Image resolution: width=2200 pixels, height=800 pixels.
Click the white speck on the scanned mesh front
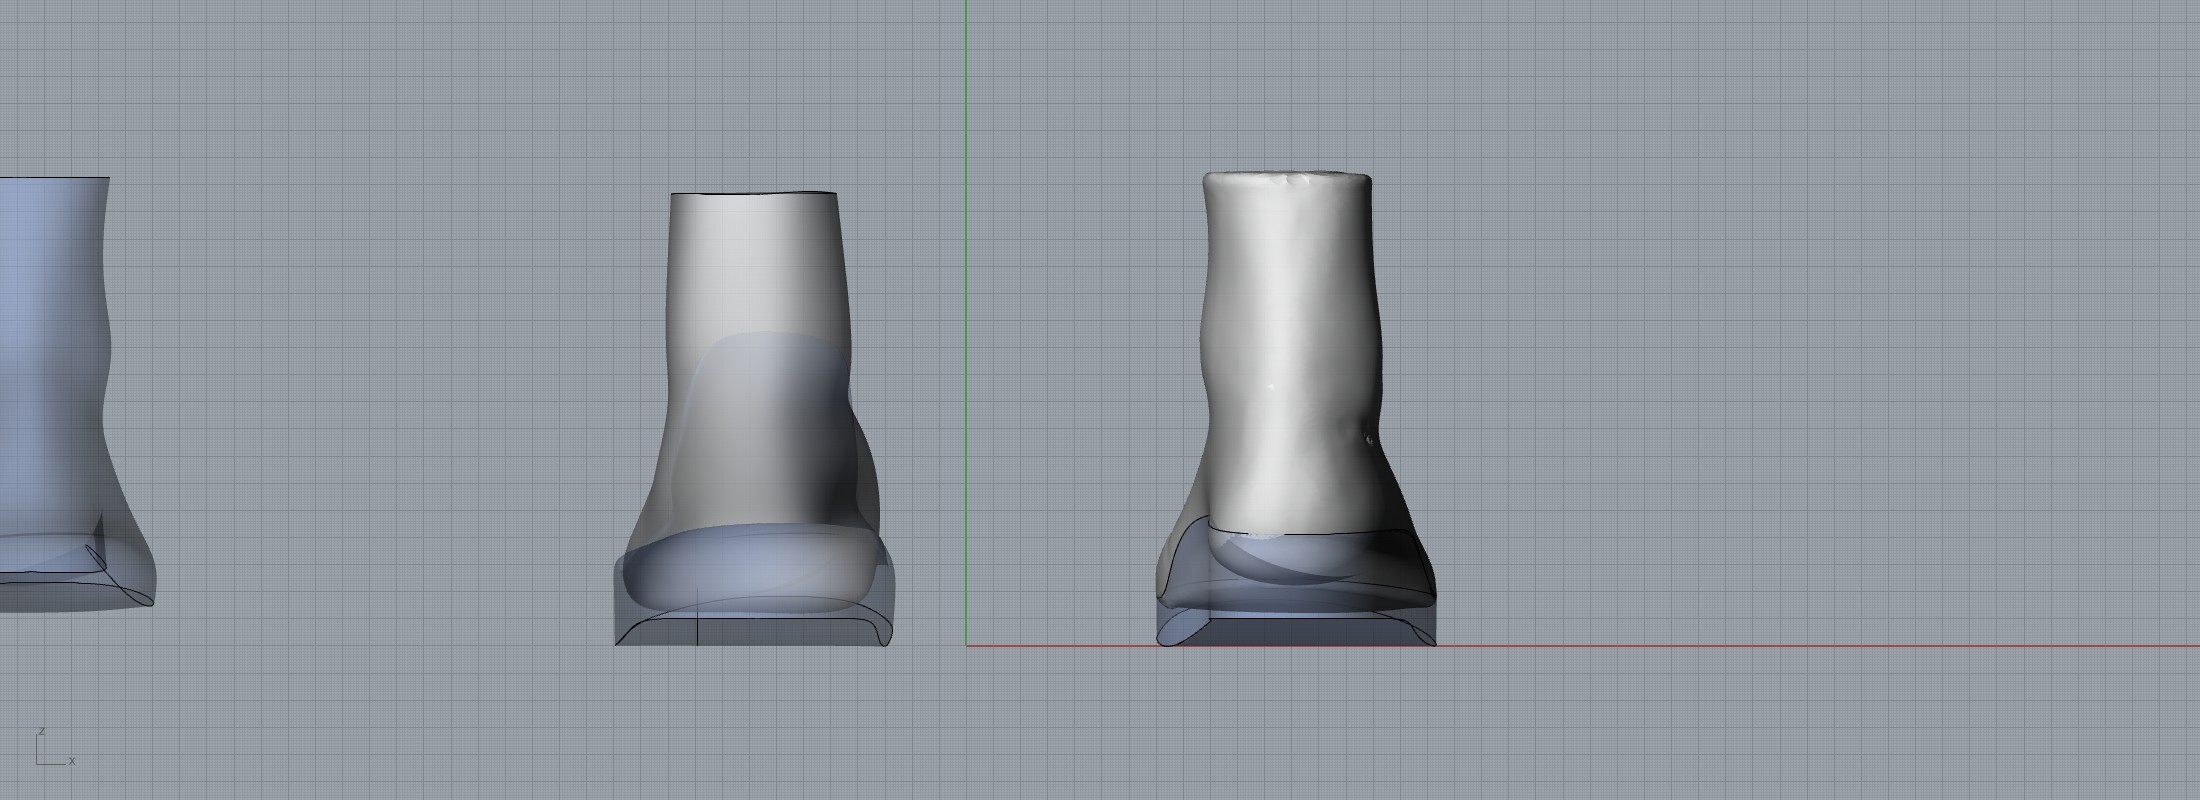click(1271, 387)
